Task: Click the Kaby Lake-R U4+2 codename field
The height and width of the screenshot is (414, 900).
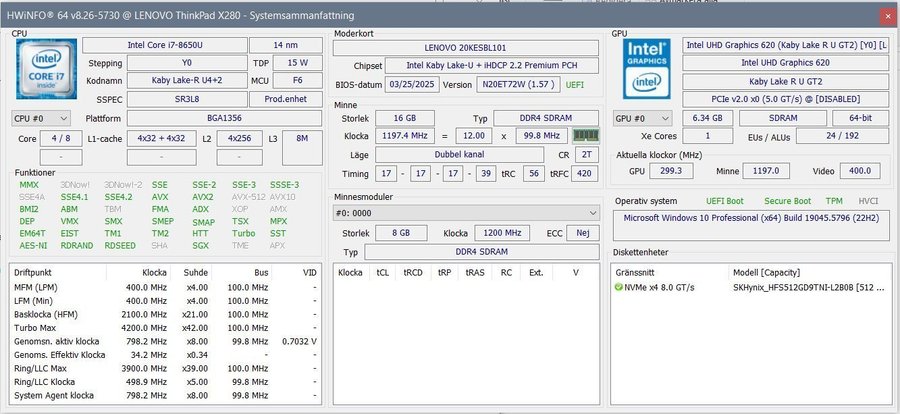Action: (187, 81)
